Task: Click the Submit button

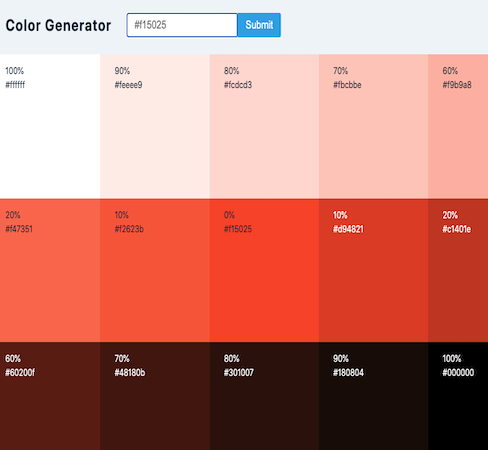Action: pos(259,25)
